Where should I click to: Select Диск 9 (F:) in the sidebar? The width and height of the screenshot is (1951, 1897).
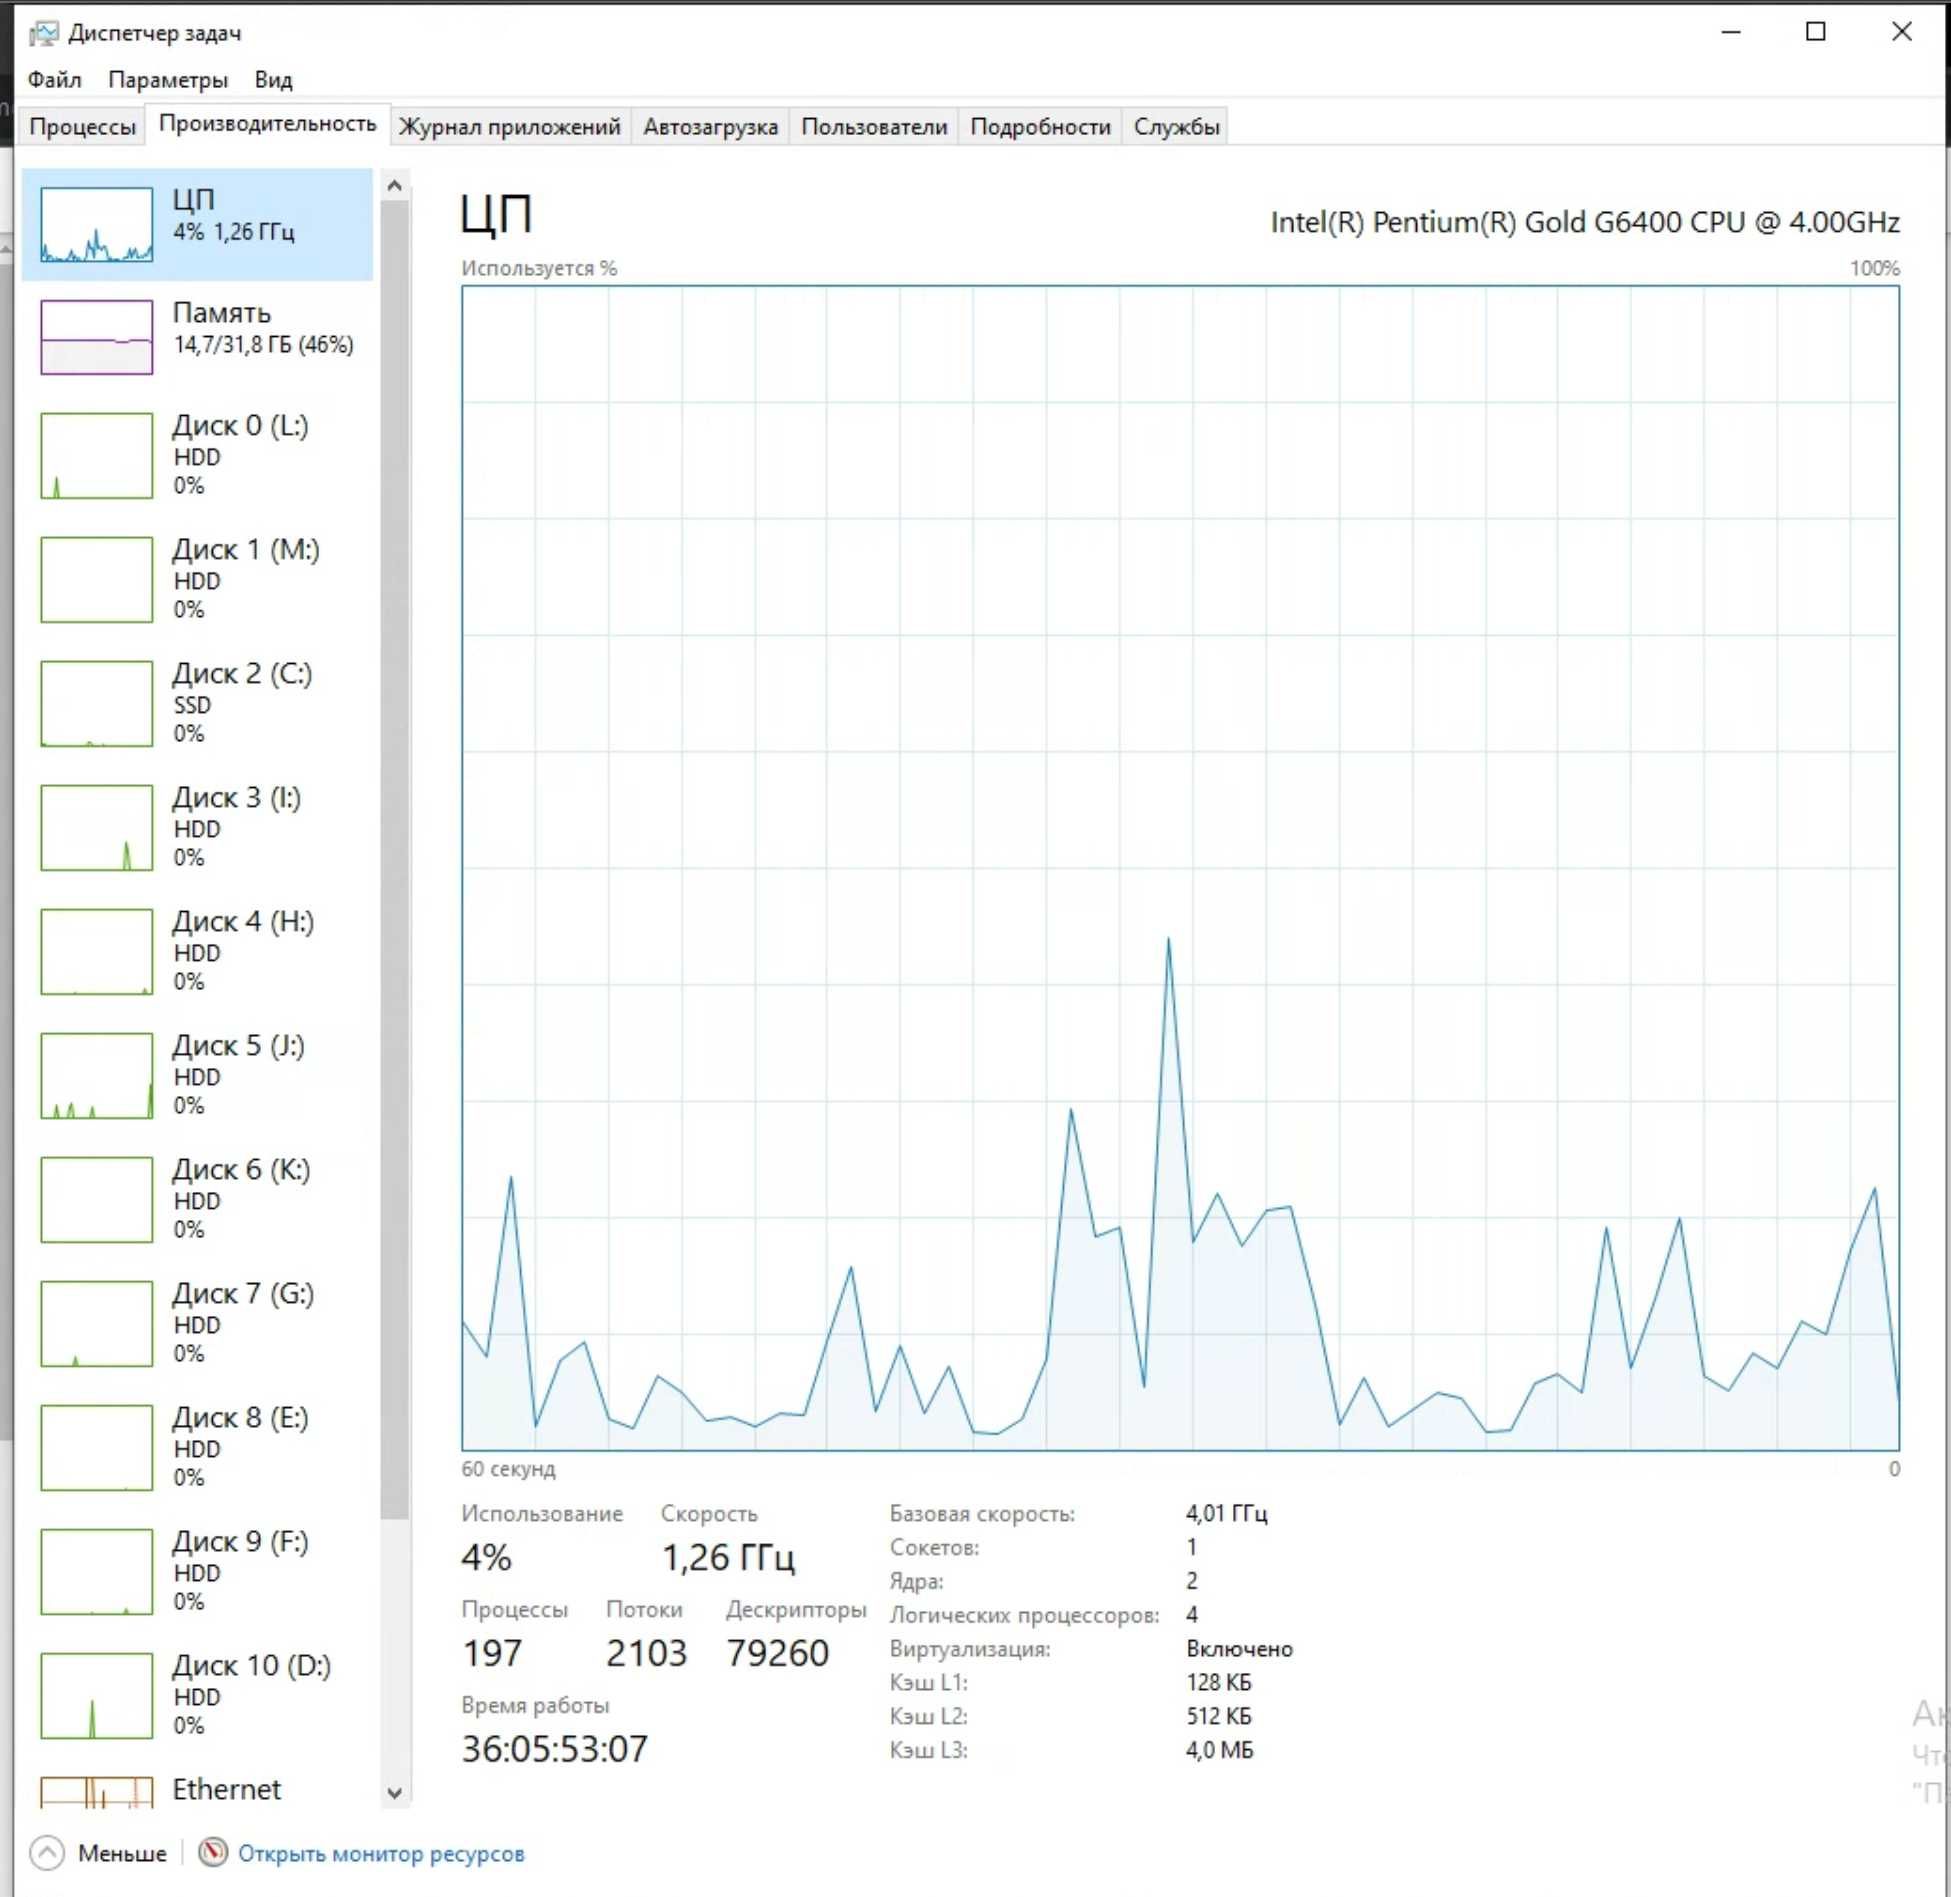[x=197, y=1571]
